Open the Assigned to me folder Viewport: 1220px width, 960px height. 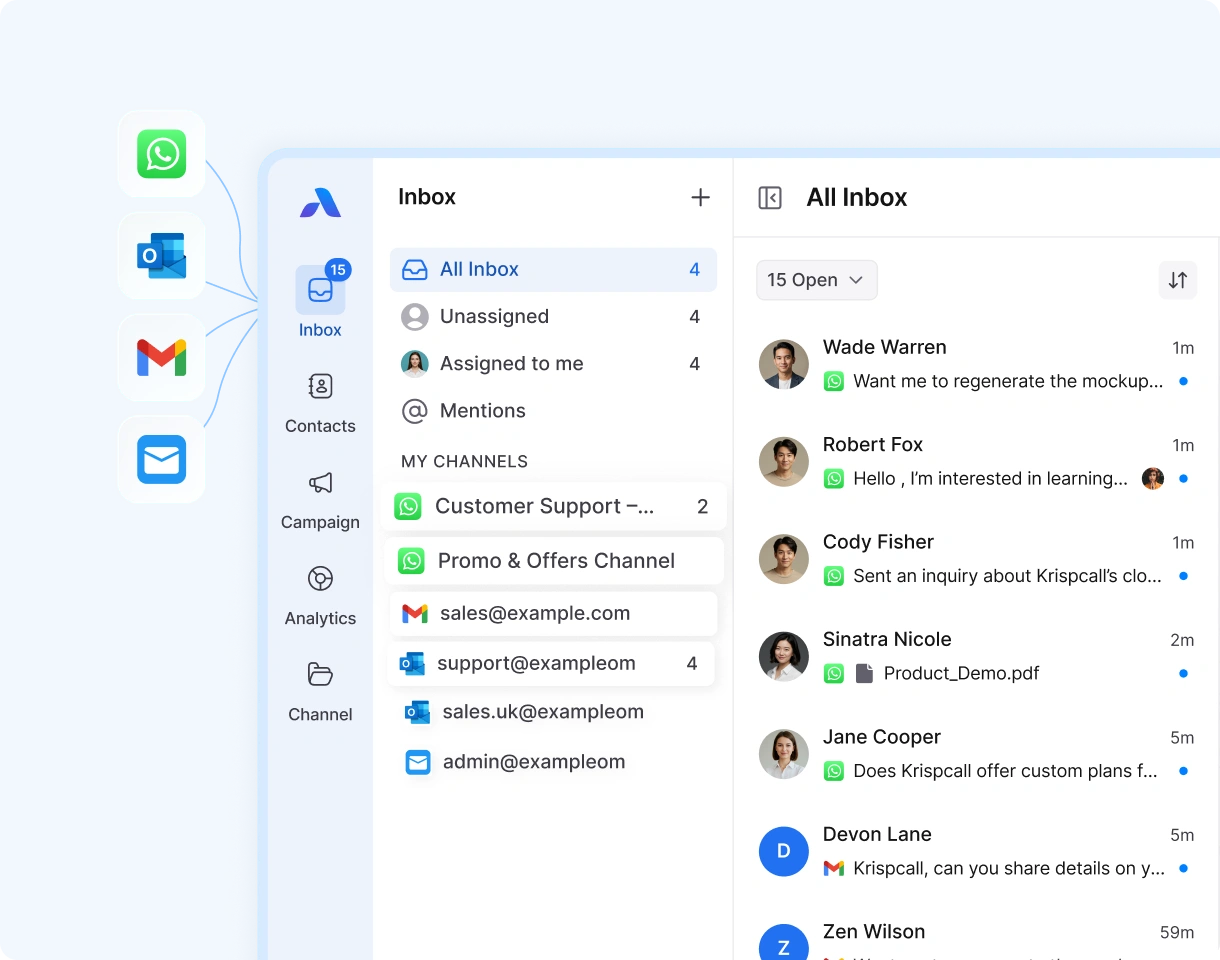pyautogui.click(x=552, y=364)
